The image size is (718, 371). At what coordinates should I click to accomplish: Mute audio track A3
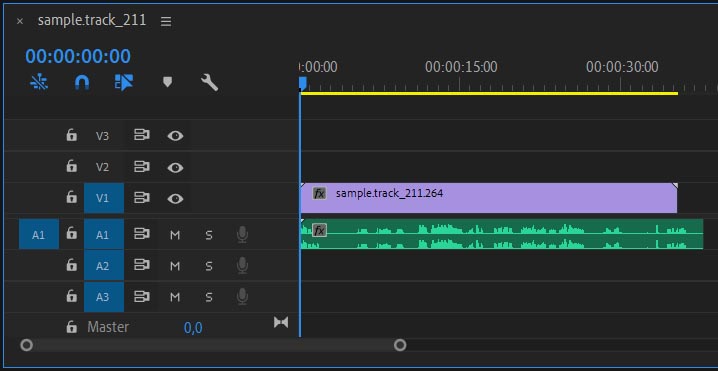click(175, 297)
